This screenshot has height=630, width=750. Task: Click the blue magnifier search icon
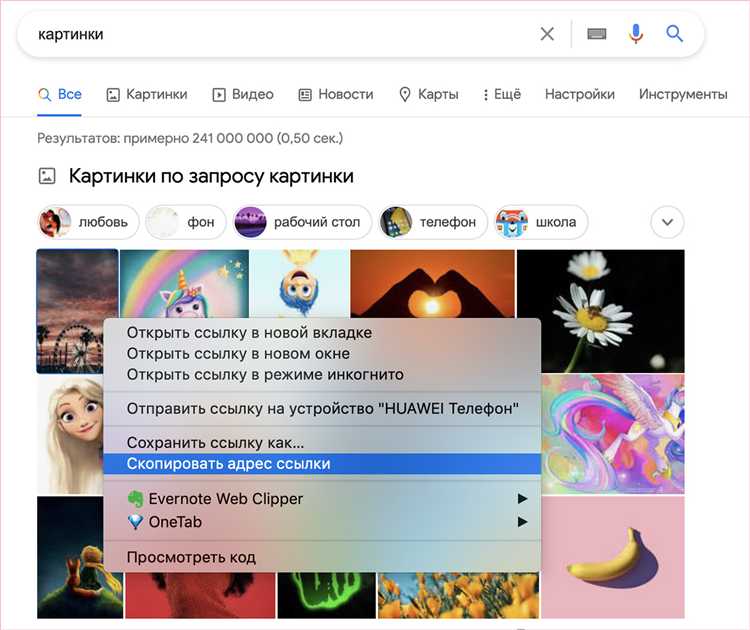(675, 34)
